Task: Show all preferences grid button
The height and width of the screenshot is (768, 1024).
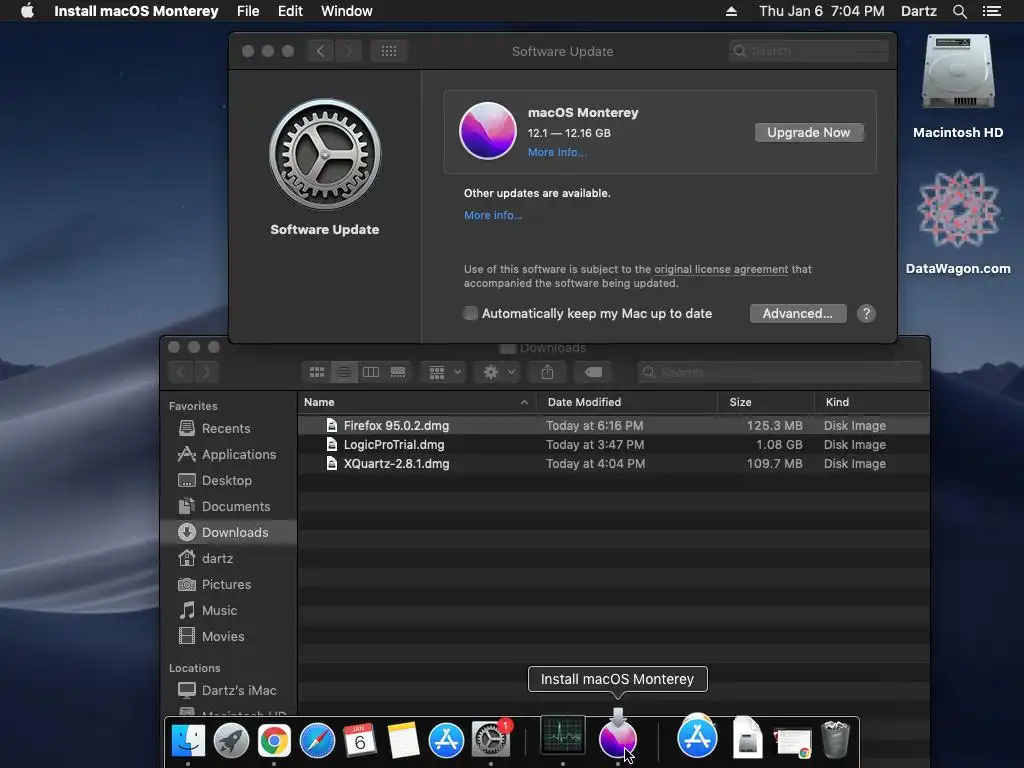Action: [389, 51]
